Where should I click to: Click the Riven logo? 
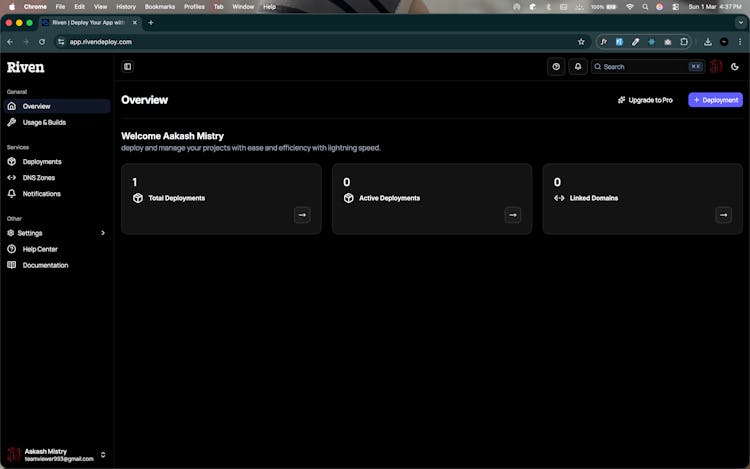tap(25, 67)
